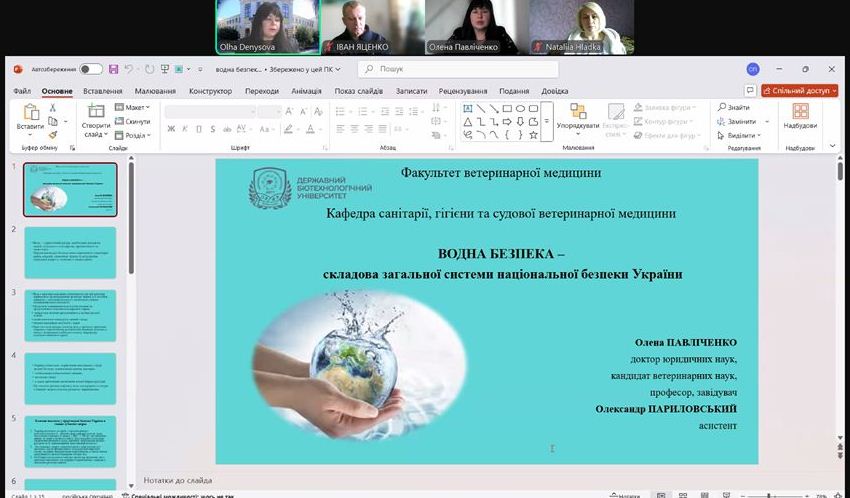Expand the shapes gallery More button
Screen dimensions: 850x498
pyautogui.click(x=547, y=121)
